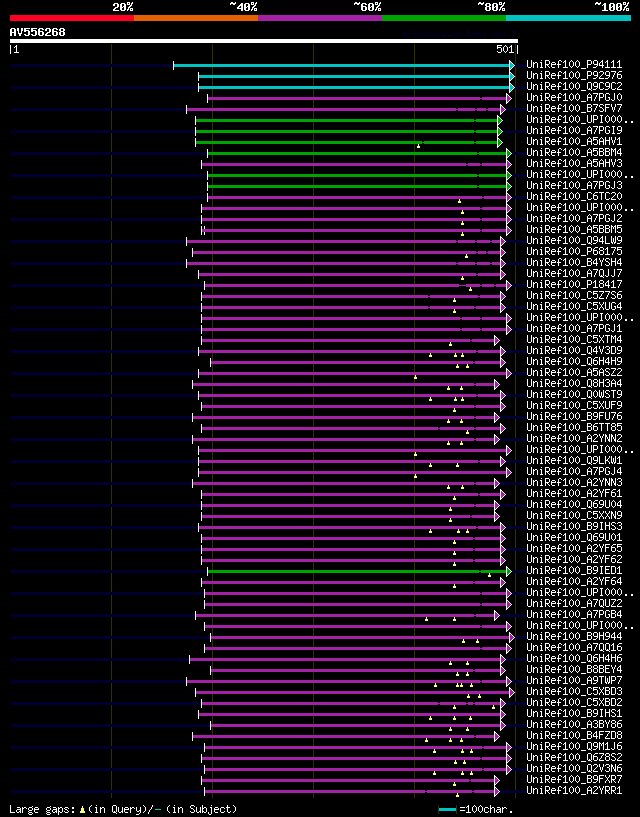This screenshot has height=817, width=640.
Task: Select the UniRef100_C5XTM4 label
Action: coord(574,340)
